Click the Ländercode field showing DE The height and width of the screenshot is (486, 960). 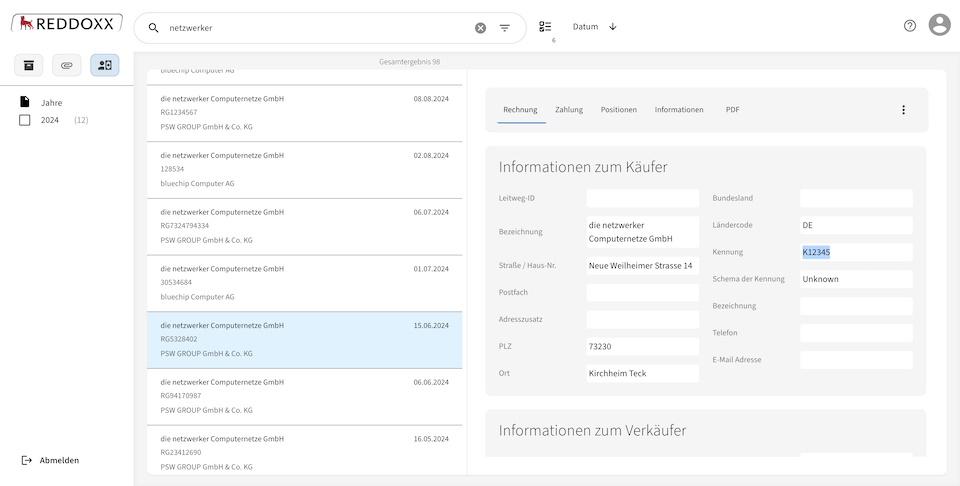point(856,225)
